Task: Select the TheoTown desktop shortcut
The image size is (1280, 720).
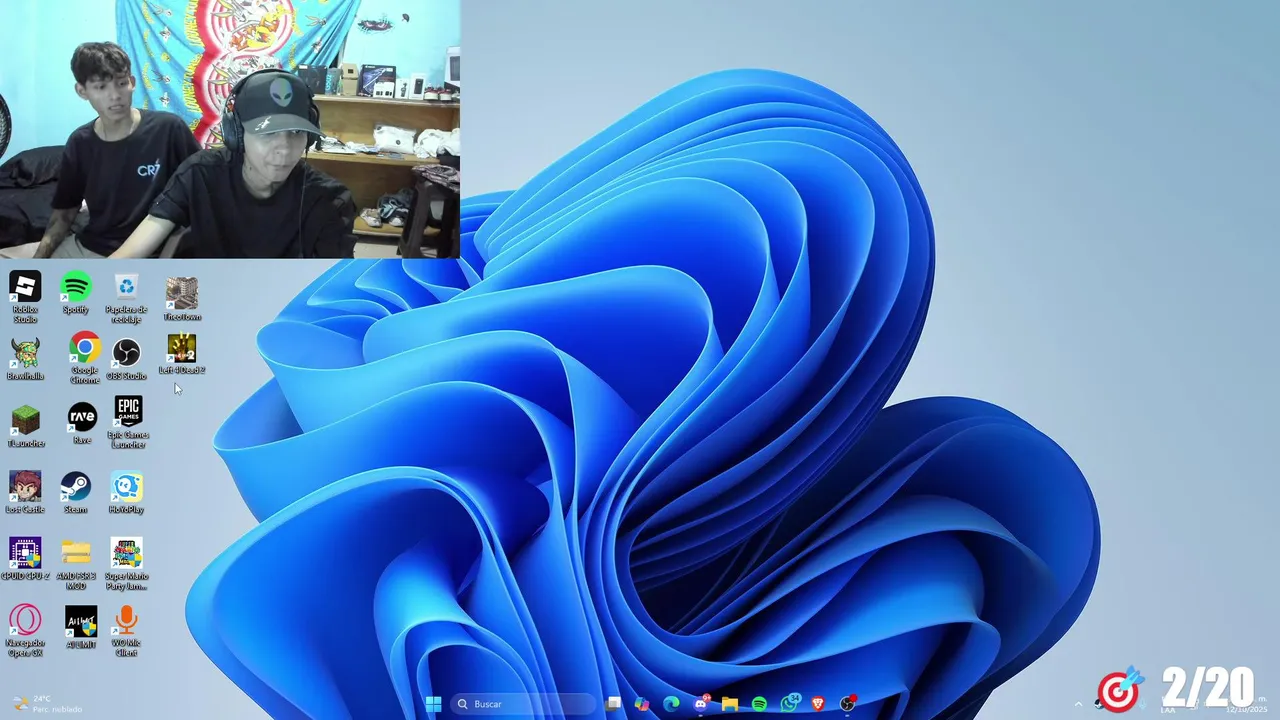Action: point(182,299)
